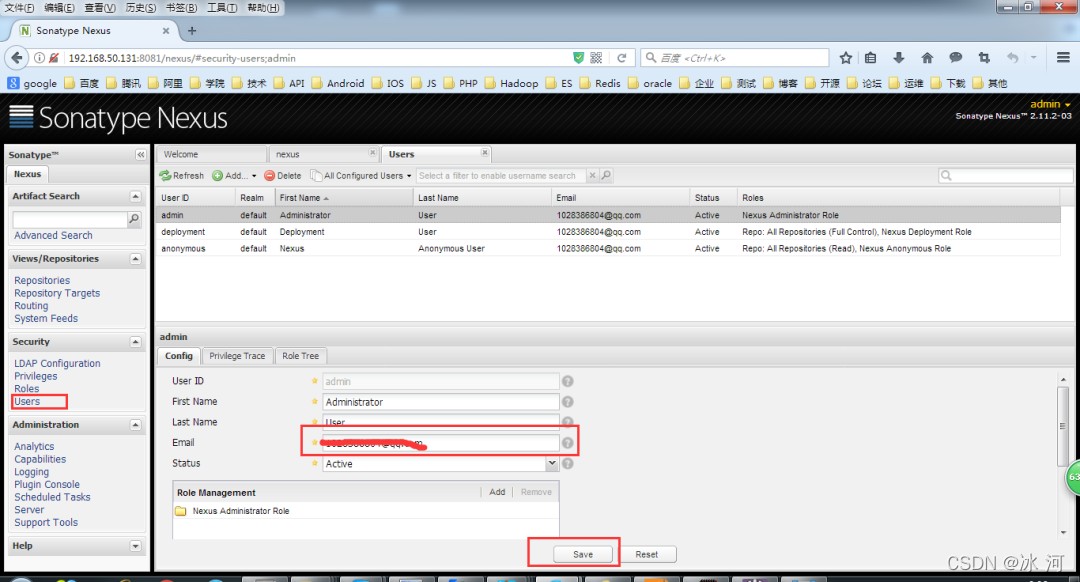
Task: Open the Privilege Trace tab
Action: tap(237, 356)
